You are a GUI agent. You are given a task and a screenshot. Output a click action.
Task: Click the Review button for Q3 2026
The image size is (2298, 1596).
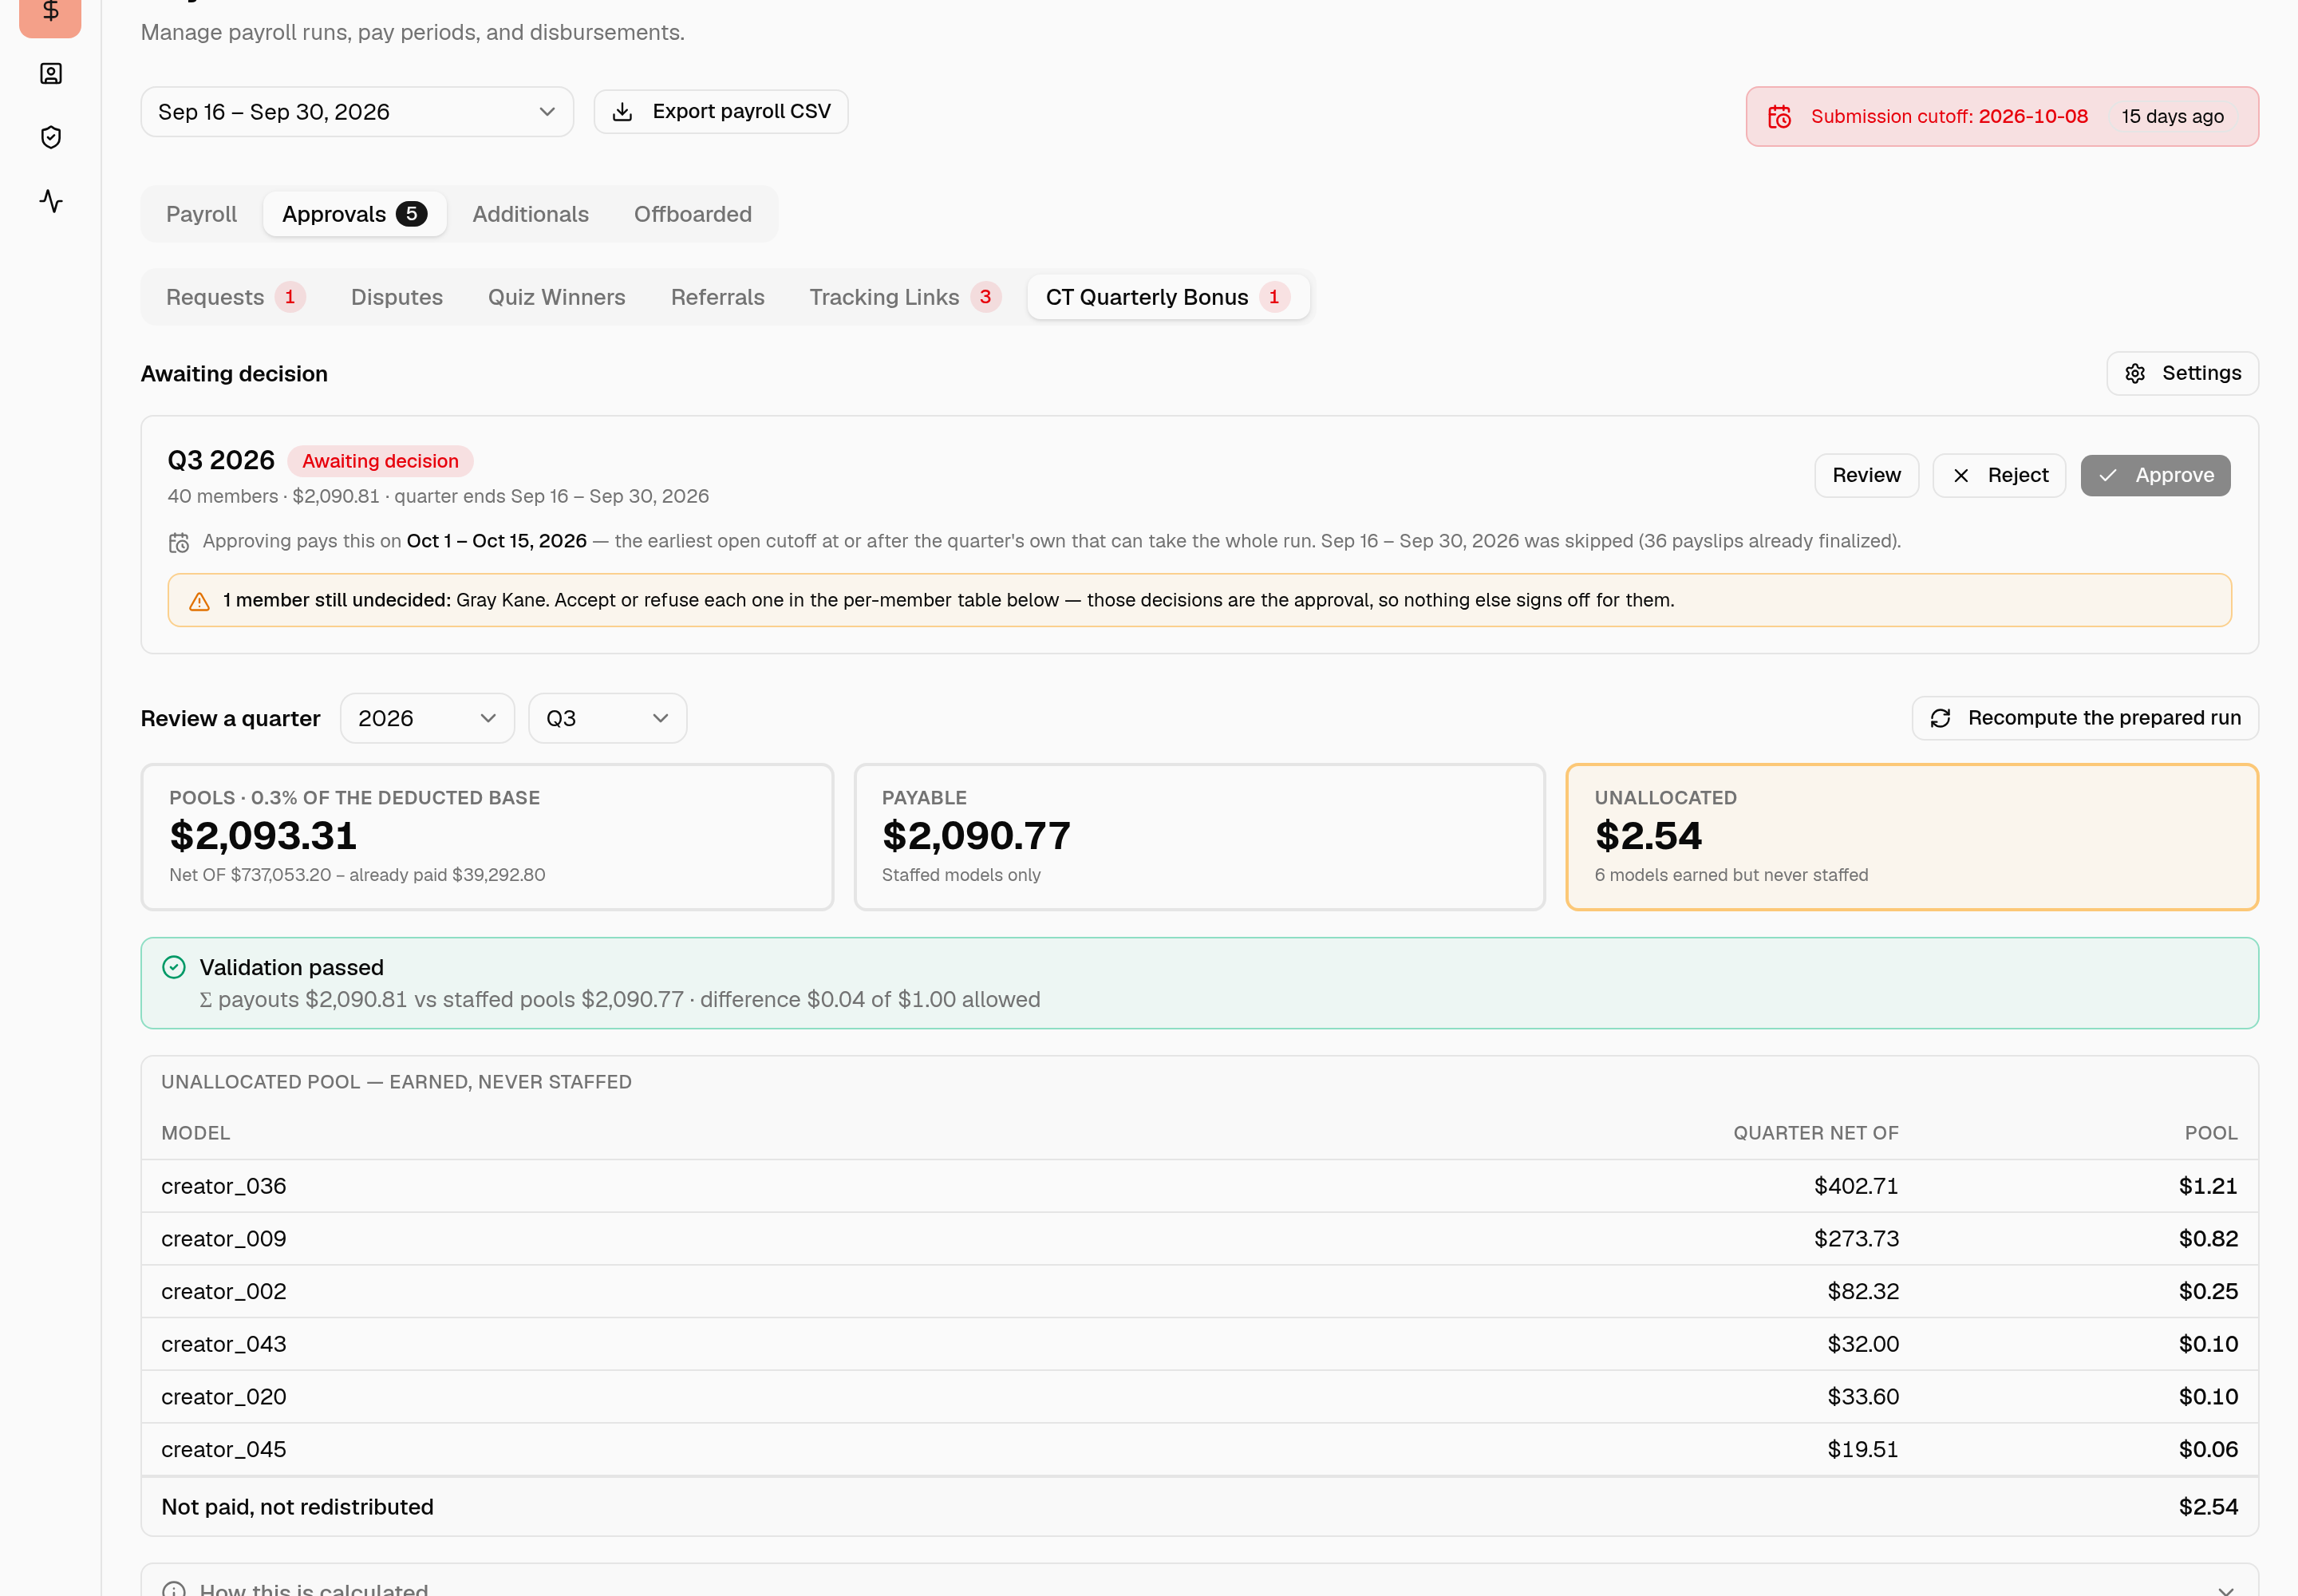[x=1866, y=476]
